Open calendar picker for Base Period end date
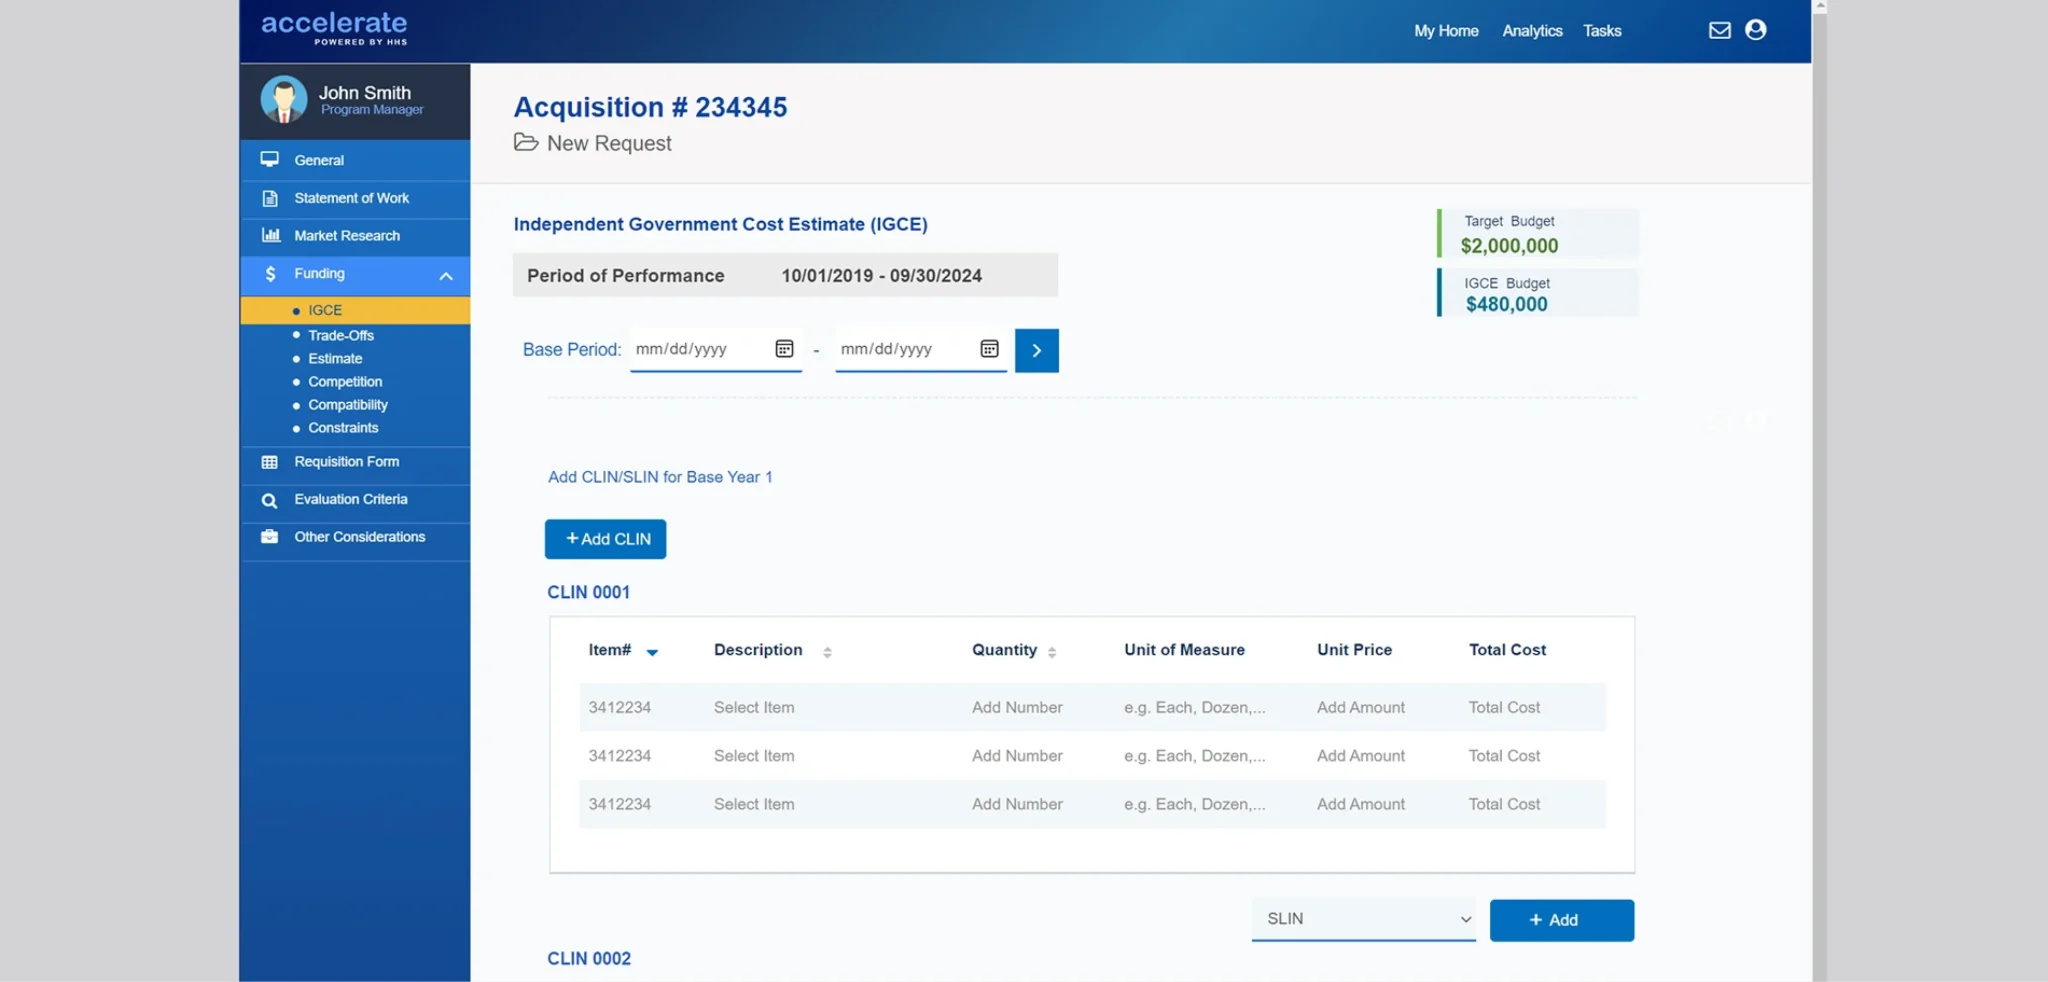The width and height of the screenshot is (2048, 982). pos(989,349)
